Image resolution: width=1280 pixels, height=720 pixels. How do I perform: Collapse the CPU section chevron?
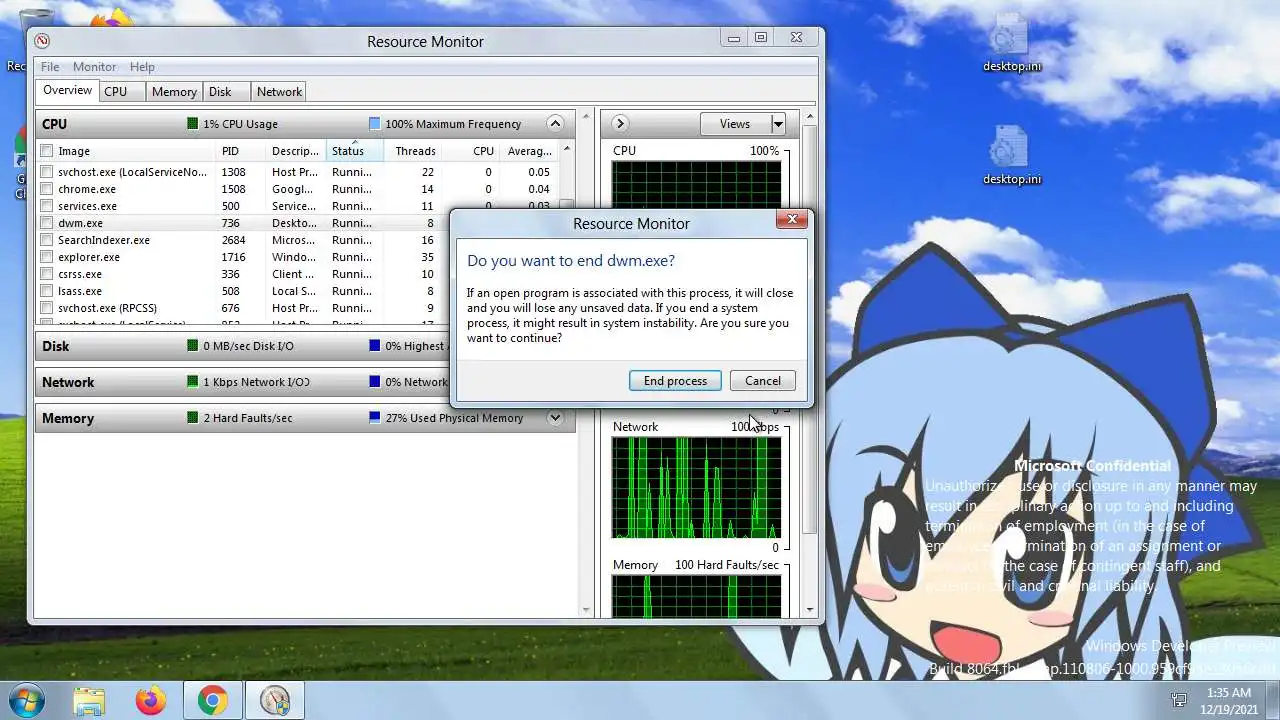click(555, 124)
